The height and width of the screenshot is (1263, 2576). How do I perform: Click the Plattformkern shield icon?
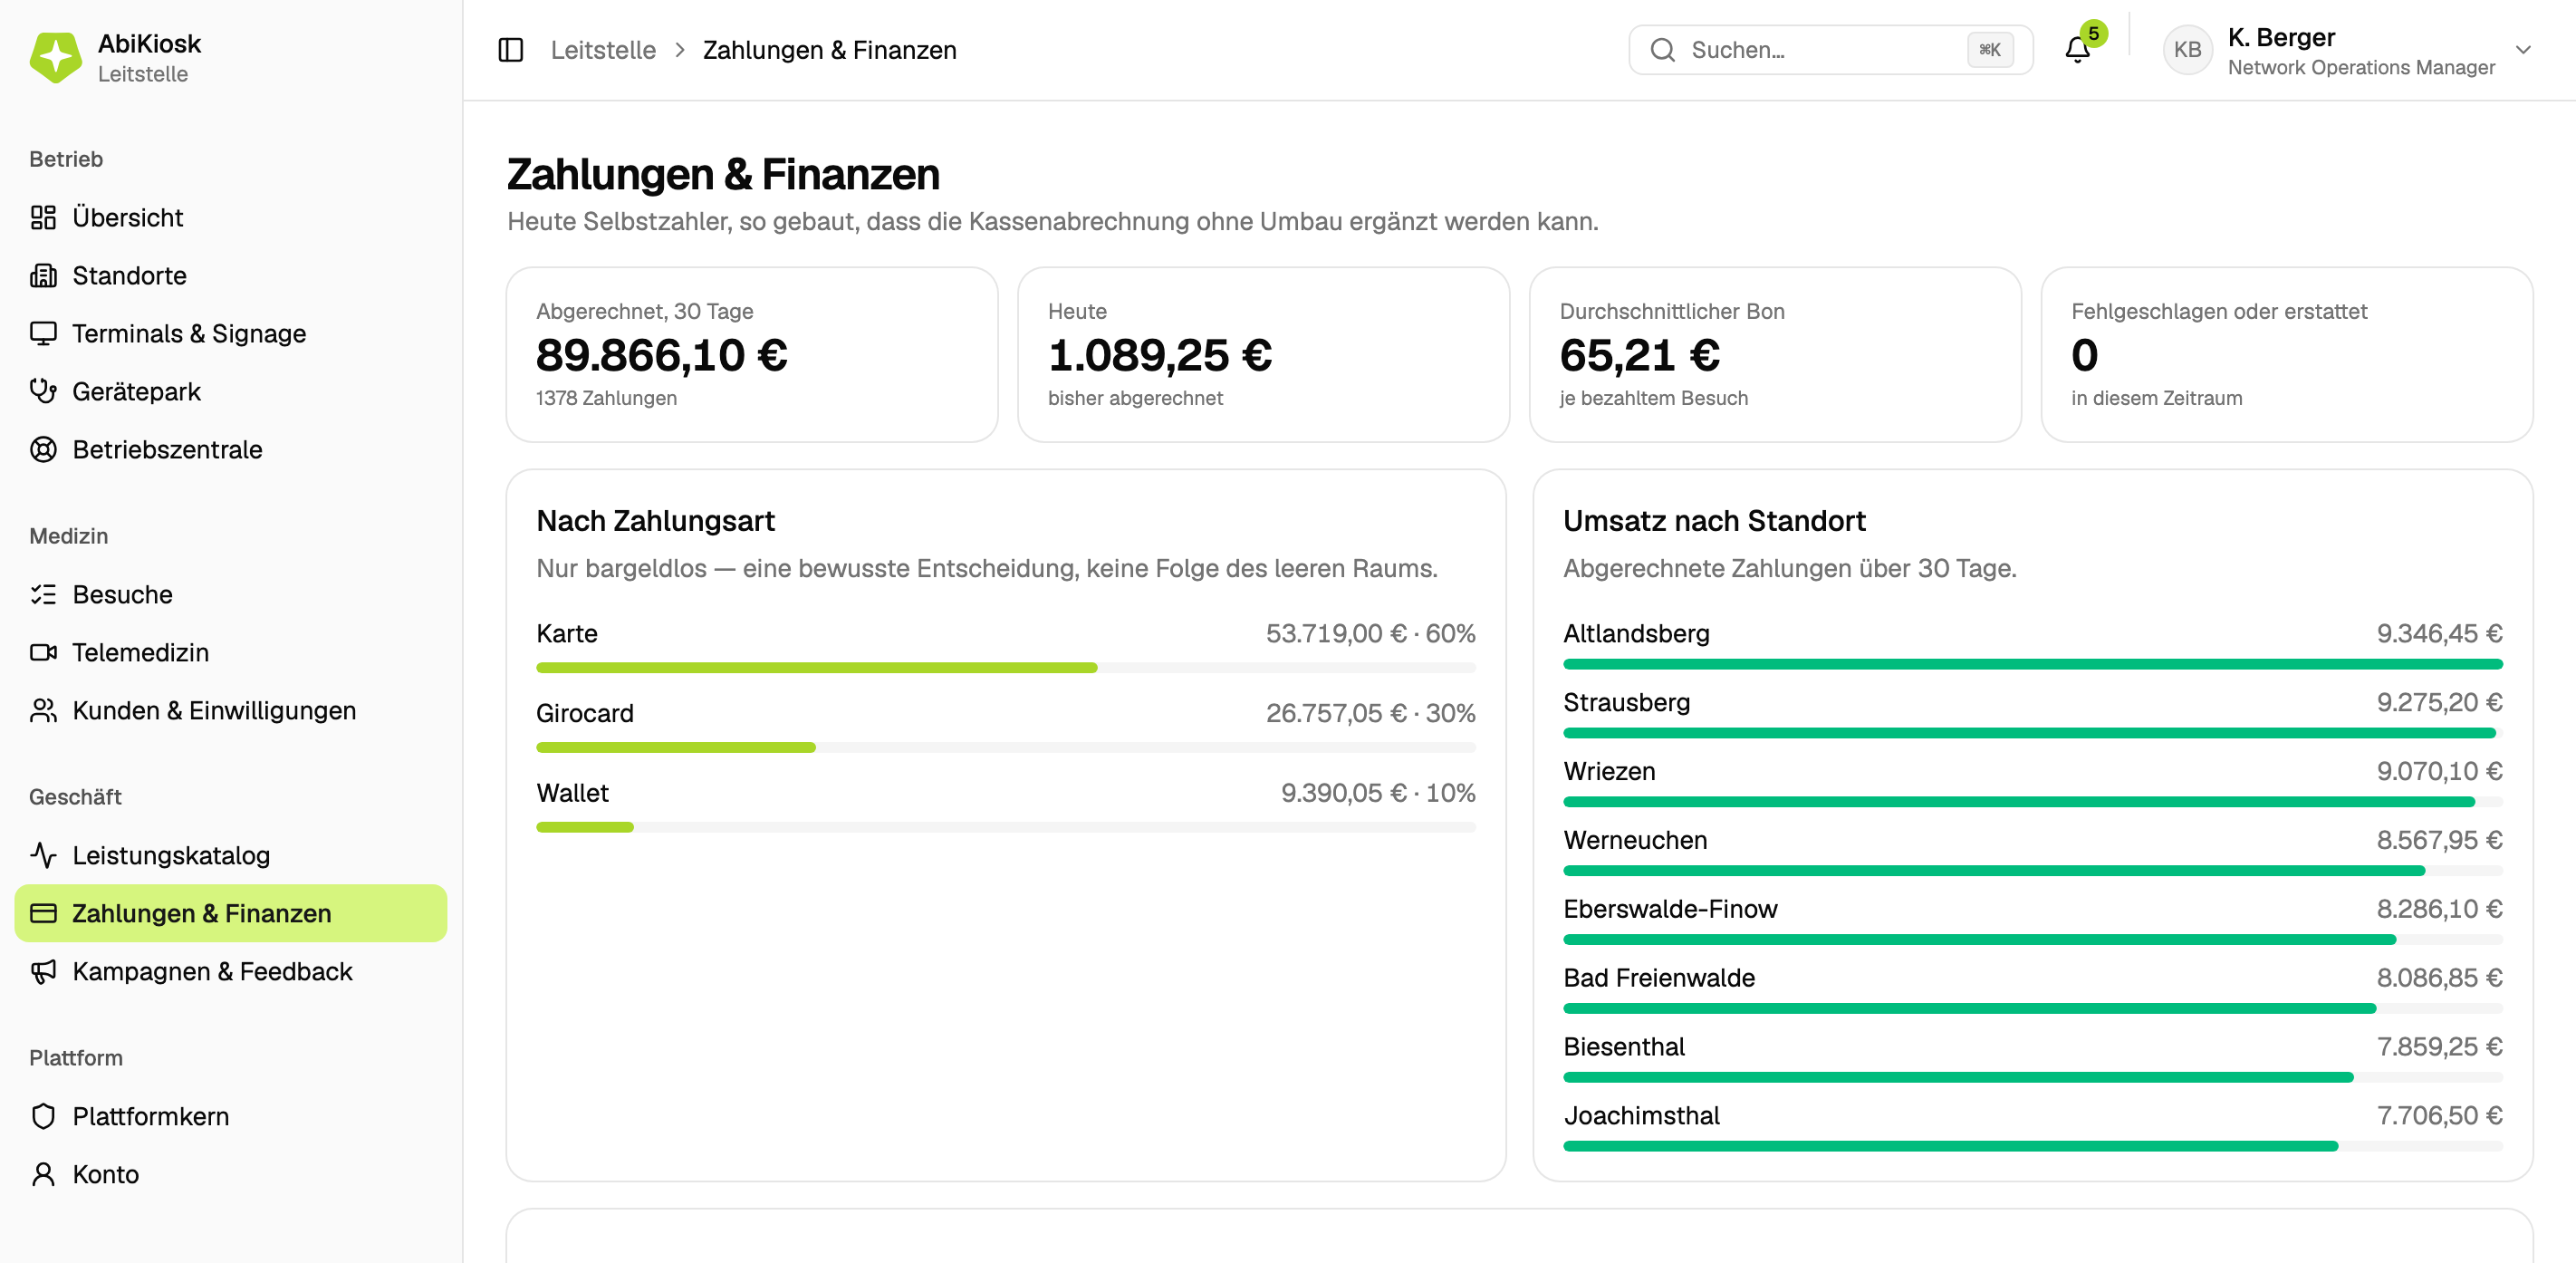tap(43, 1116)
